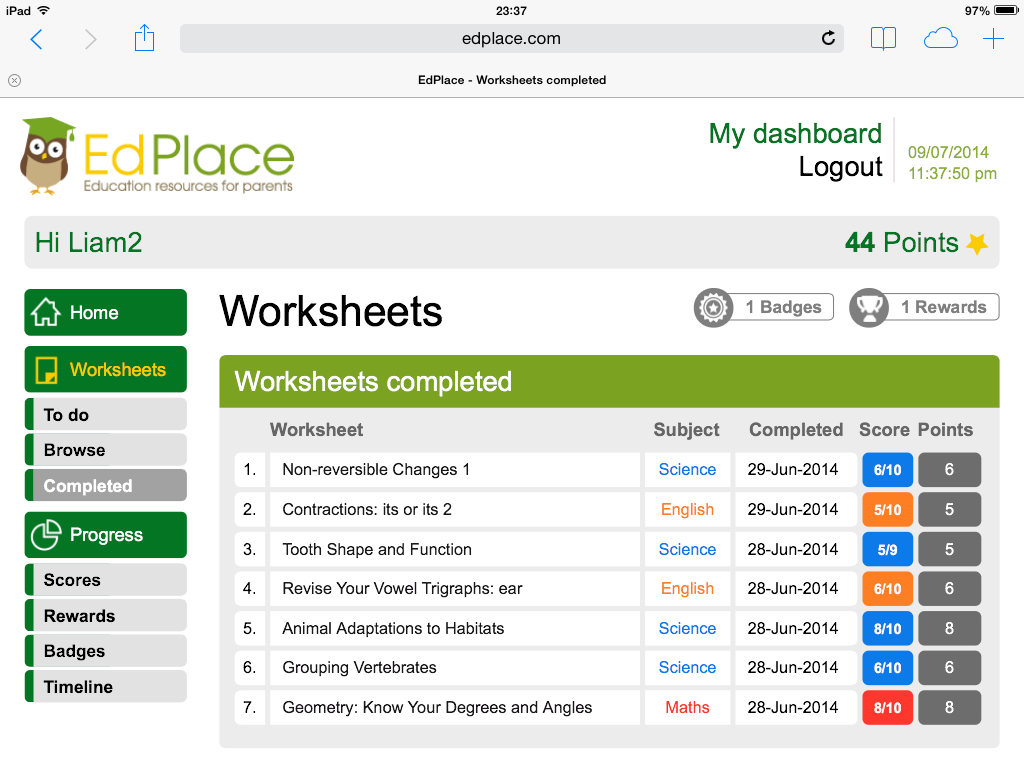The height and width of the screenshot is (768, 1024).
Task: Click 6/10 score badge for Non-reversible Changes 1
Action: click(x=888, y=470)
